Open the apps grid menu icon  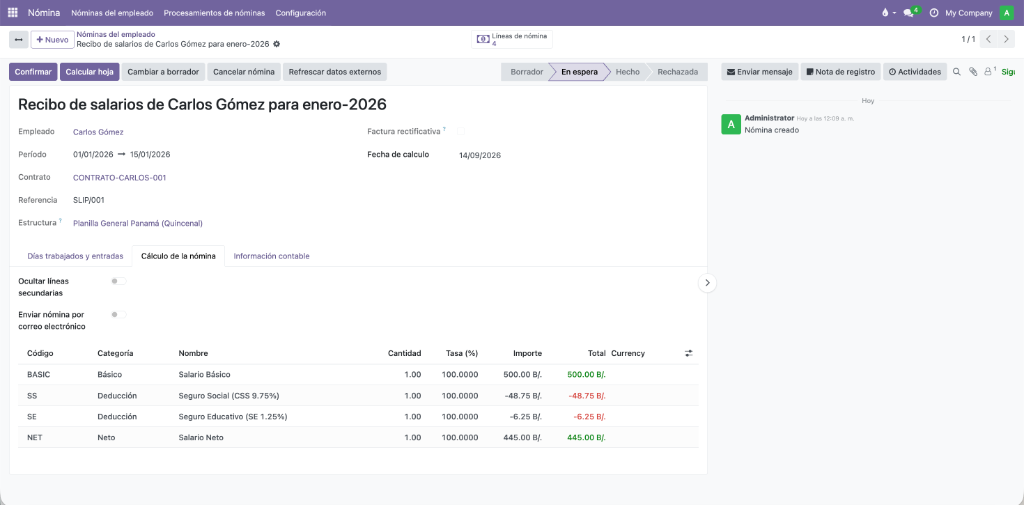click(12, 12)
